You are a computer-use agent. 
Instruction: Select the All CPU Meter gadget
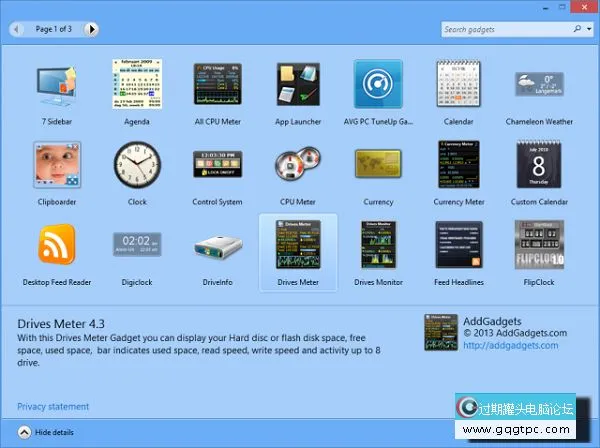pos(217,86)
